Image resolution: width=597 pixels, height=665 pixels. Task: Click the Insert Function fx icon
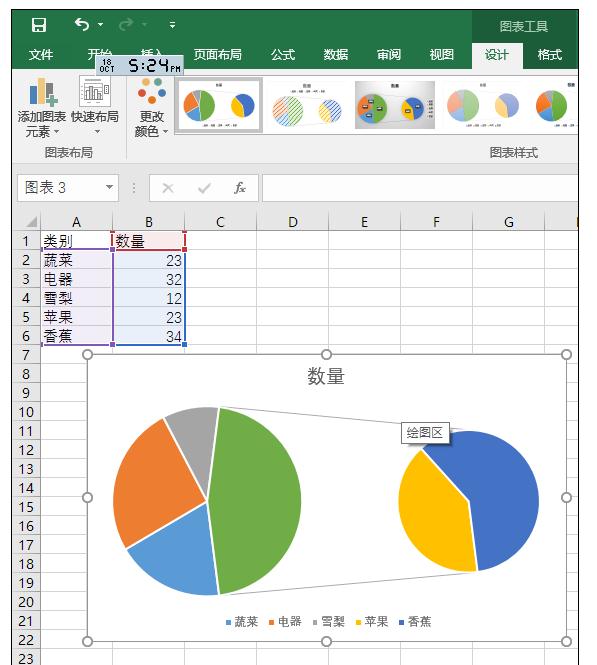[240, 188]
